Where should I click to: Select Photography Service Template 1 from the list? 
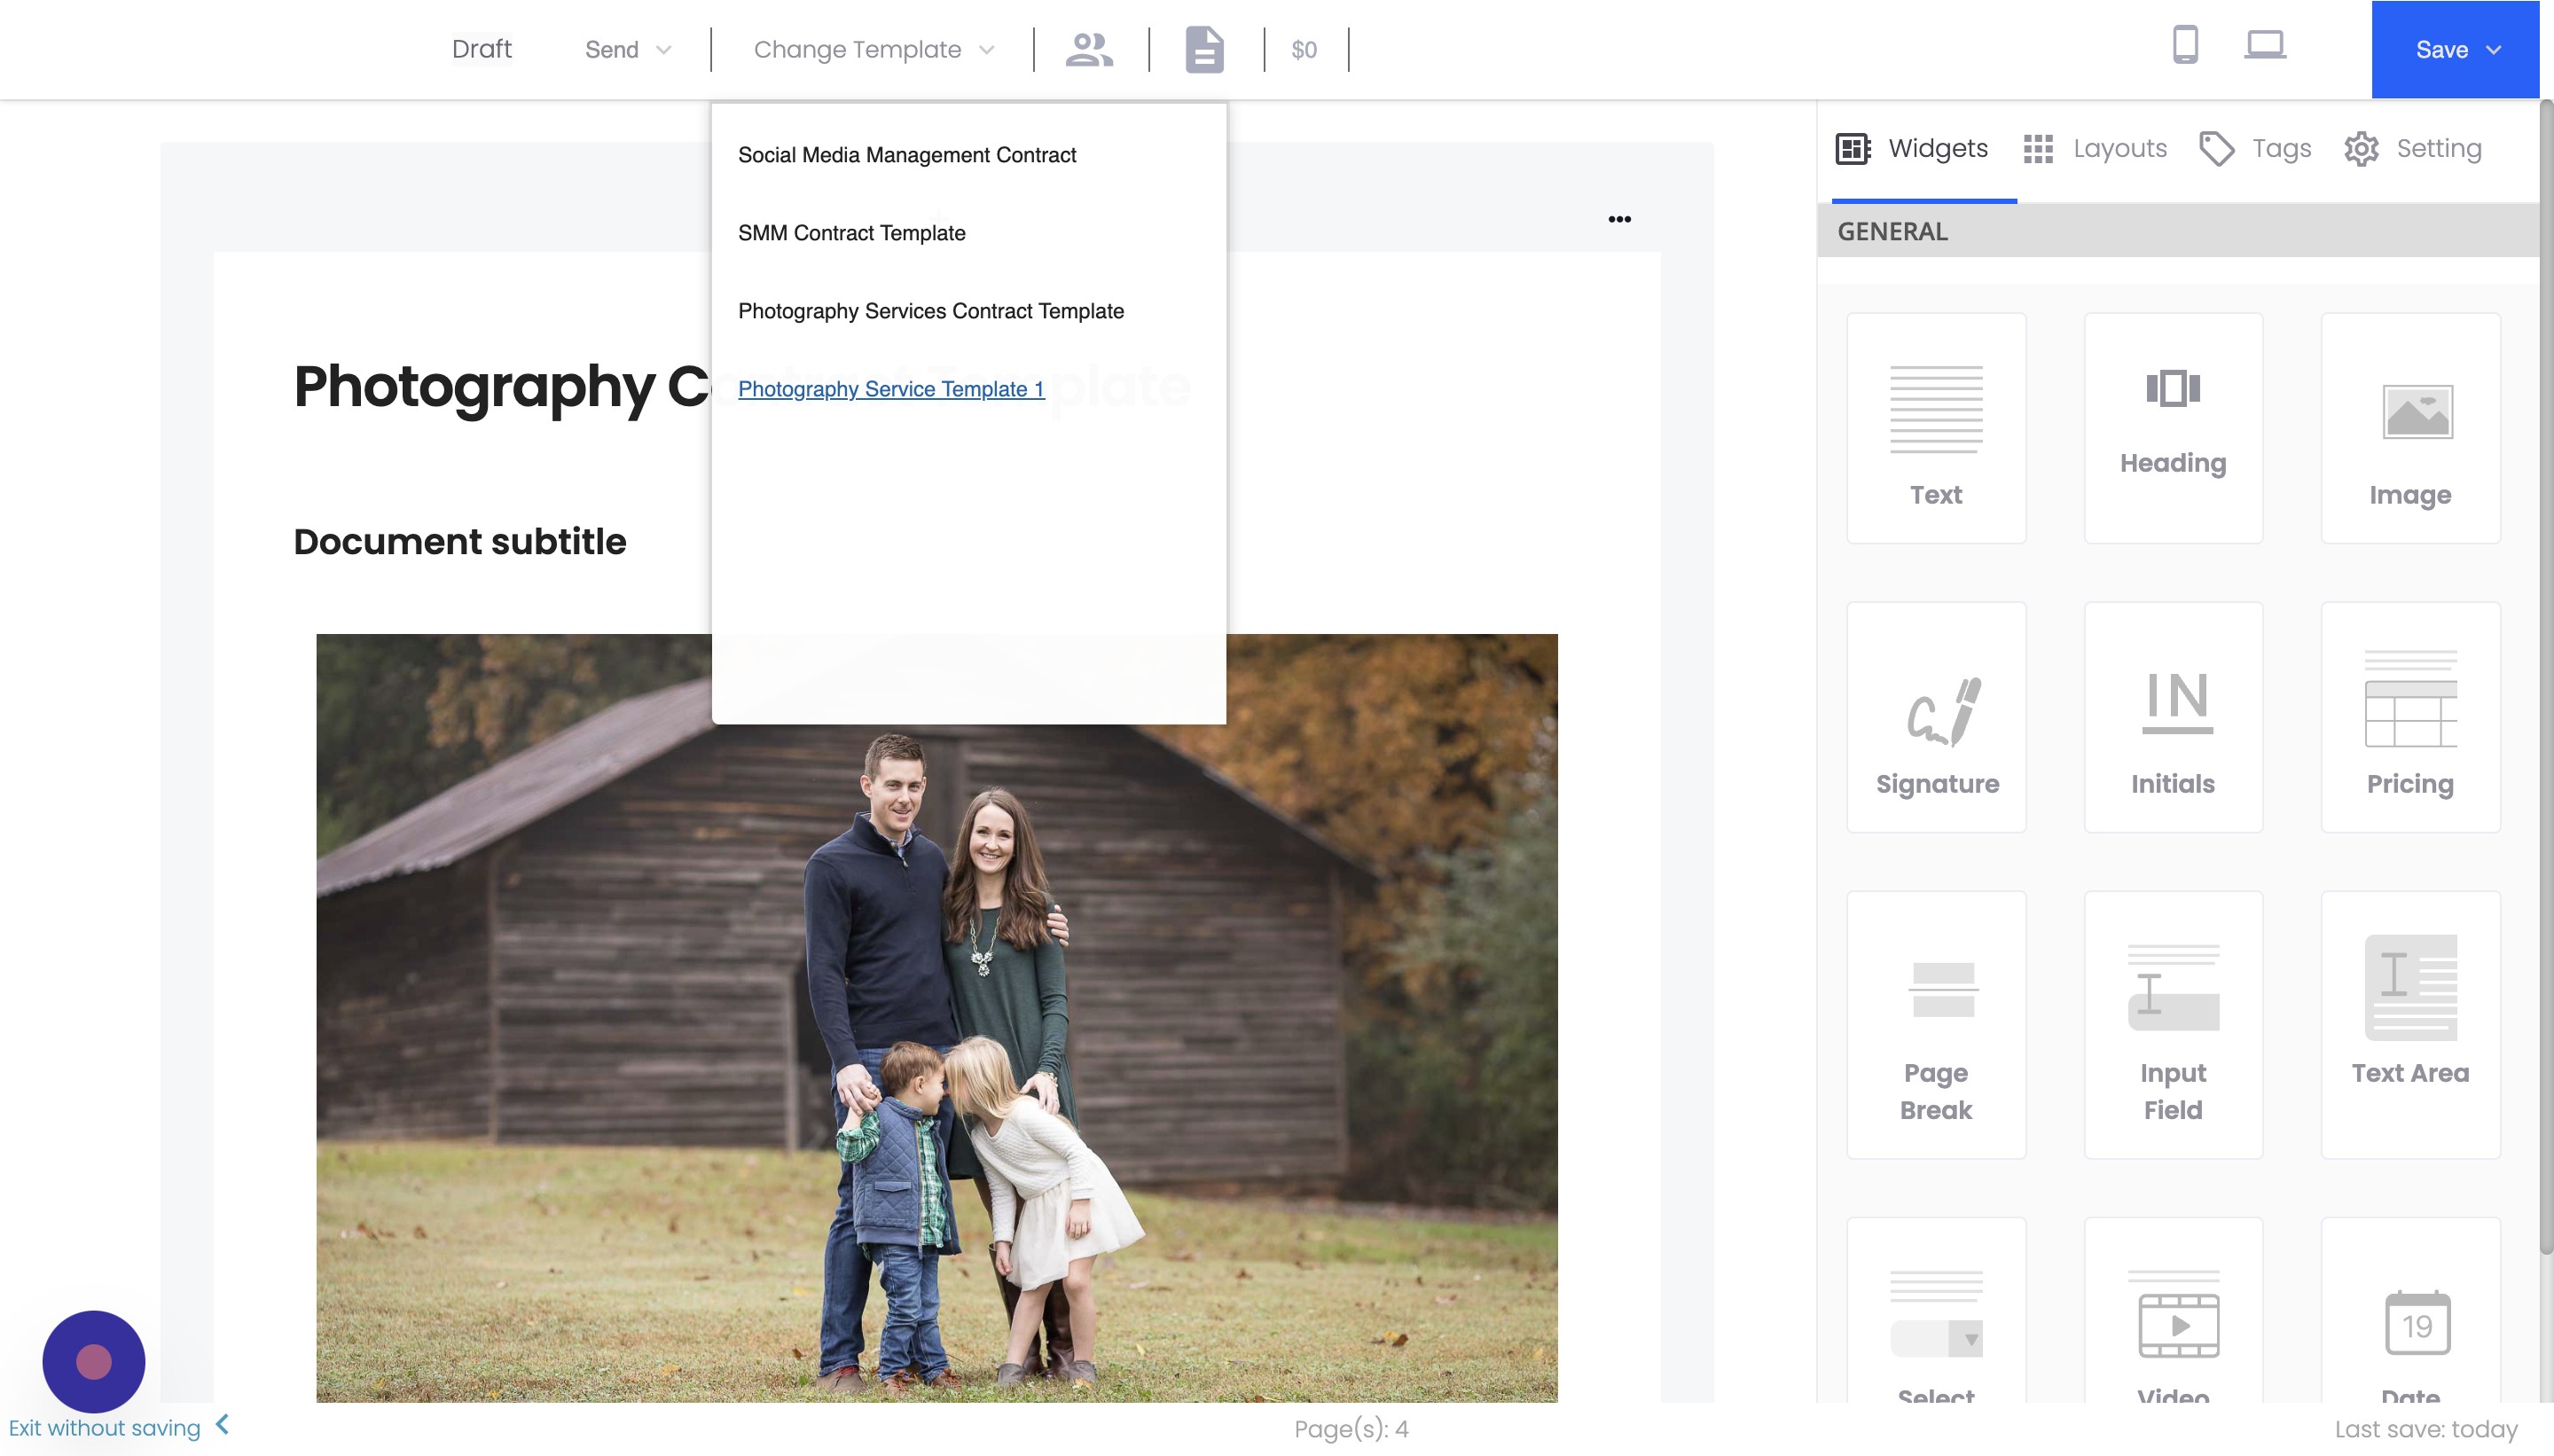coord(890,389)
